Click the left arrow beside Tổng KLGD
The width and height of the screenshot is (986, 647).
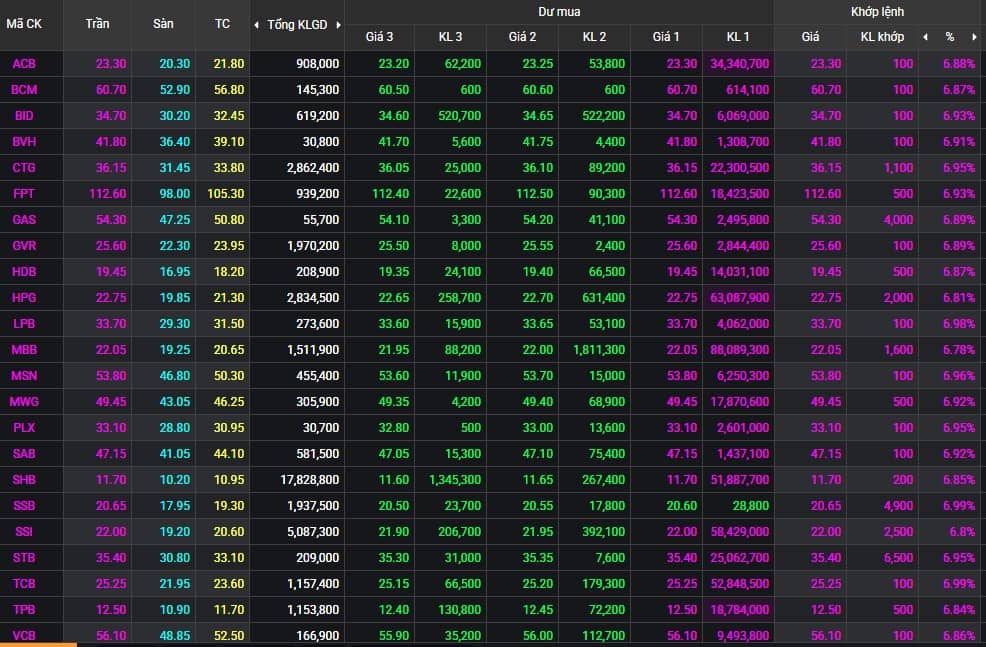[256, 25]
